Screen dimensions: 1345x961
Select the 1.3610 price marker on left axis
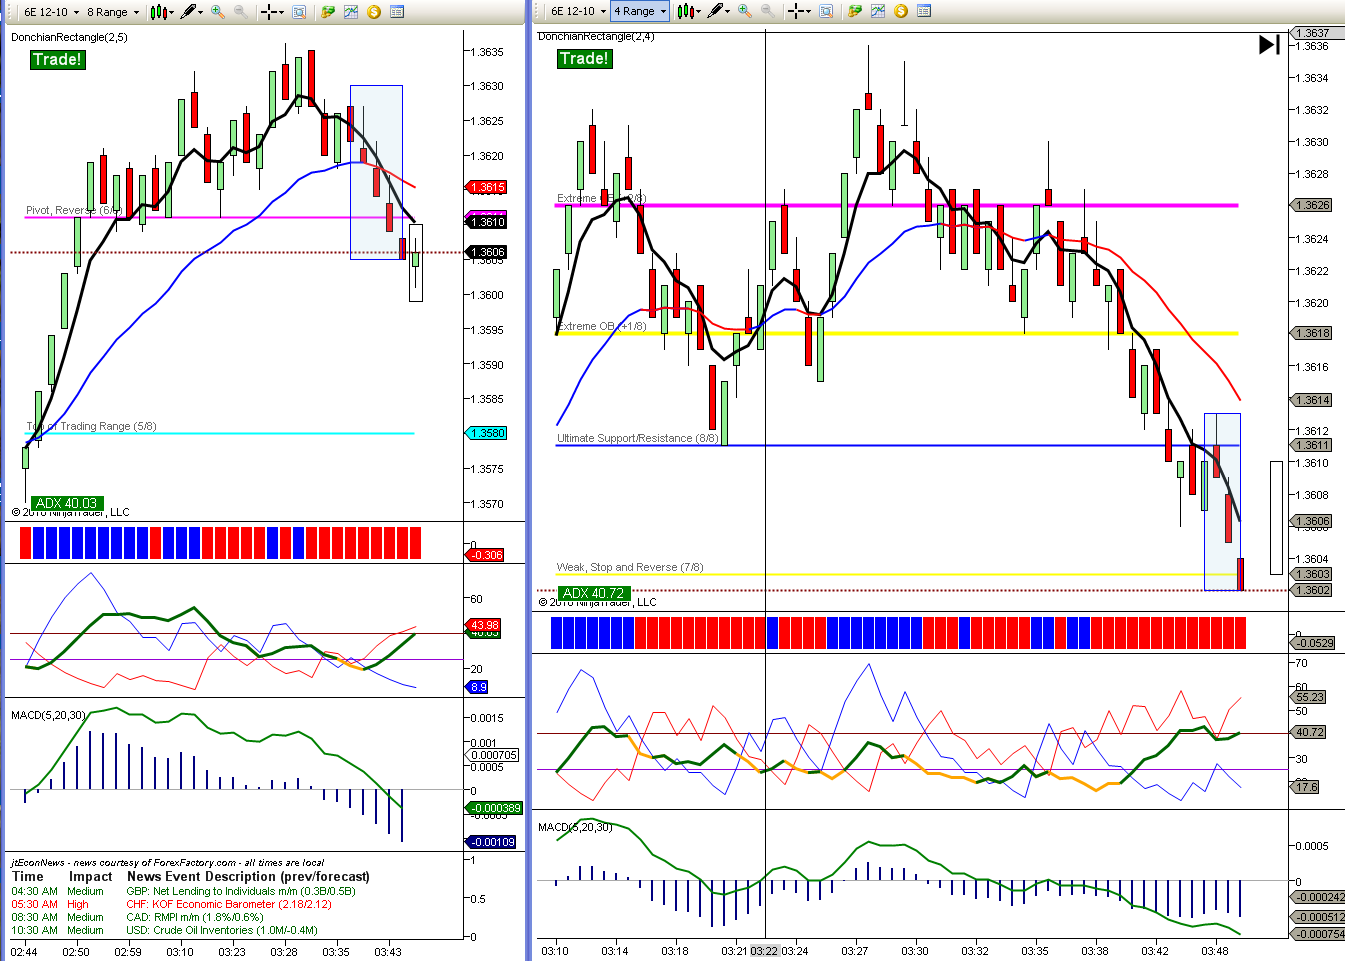(x=487, y=222)
